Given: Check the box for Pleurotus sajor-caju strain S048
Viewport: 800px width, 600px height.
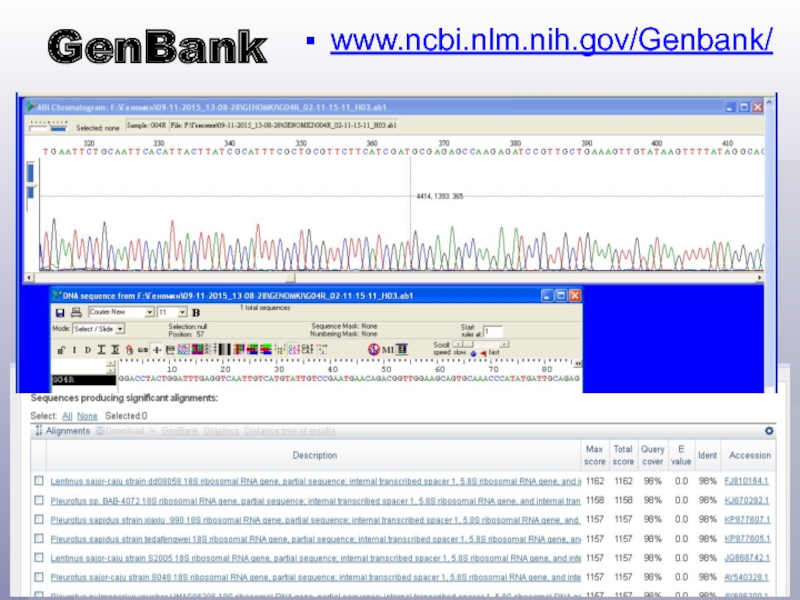Looking at the screenshot, I should coord(39,577).
